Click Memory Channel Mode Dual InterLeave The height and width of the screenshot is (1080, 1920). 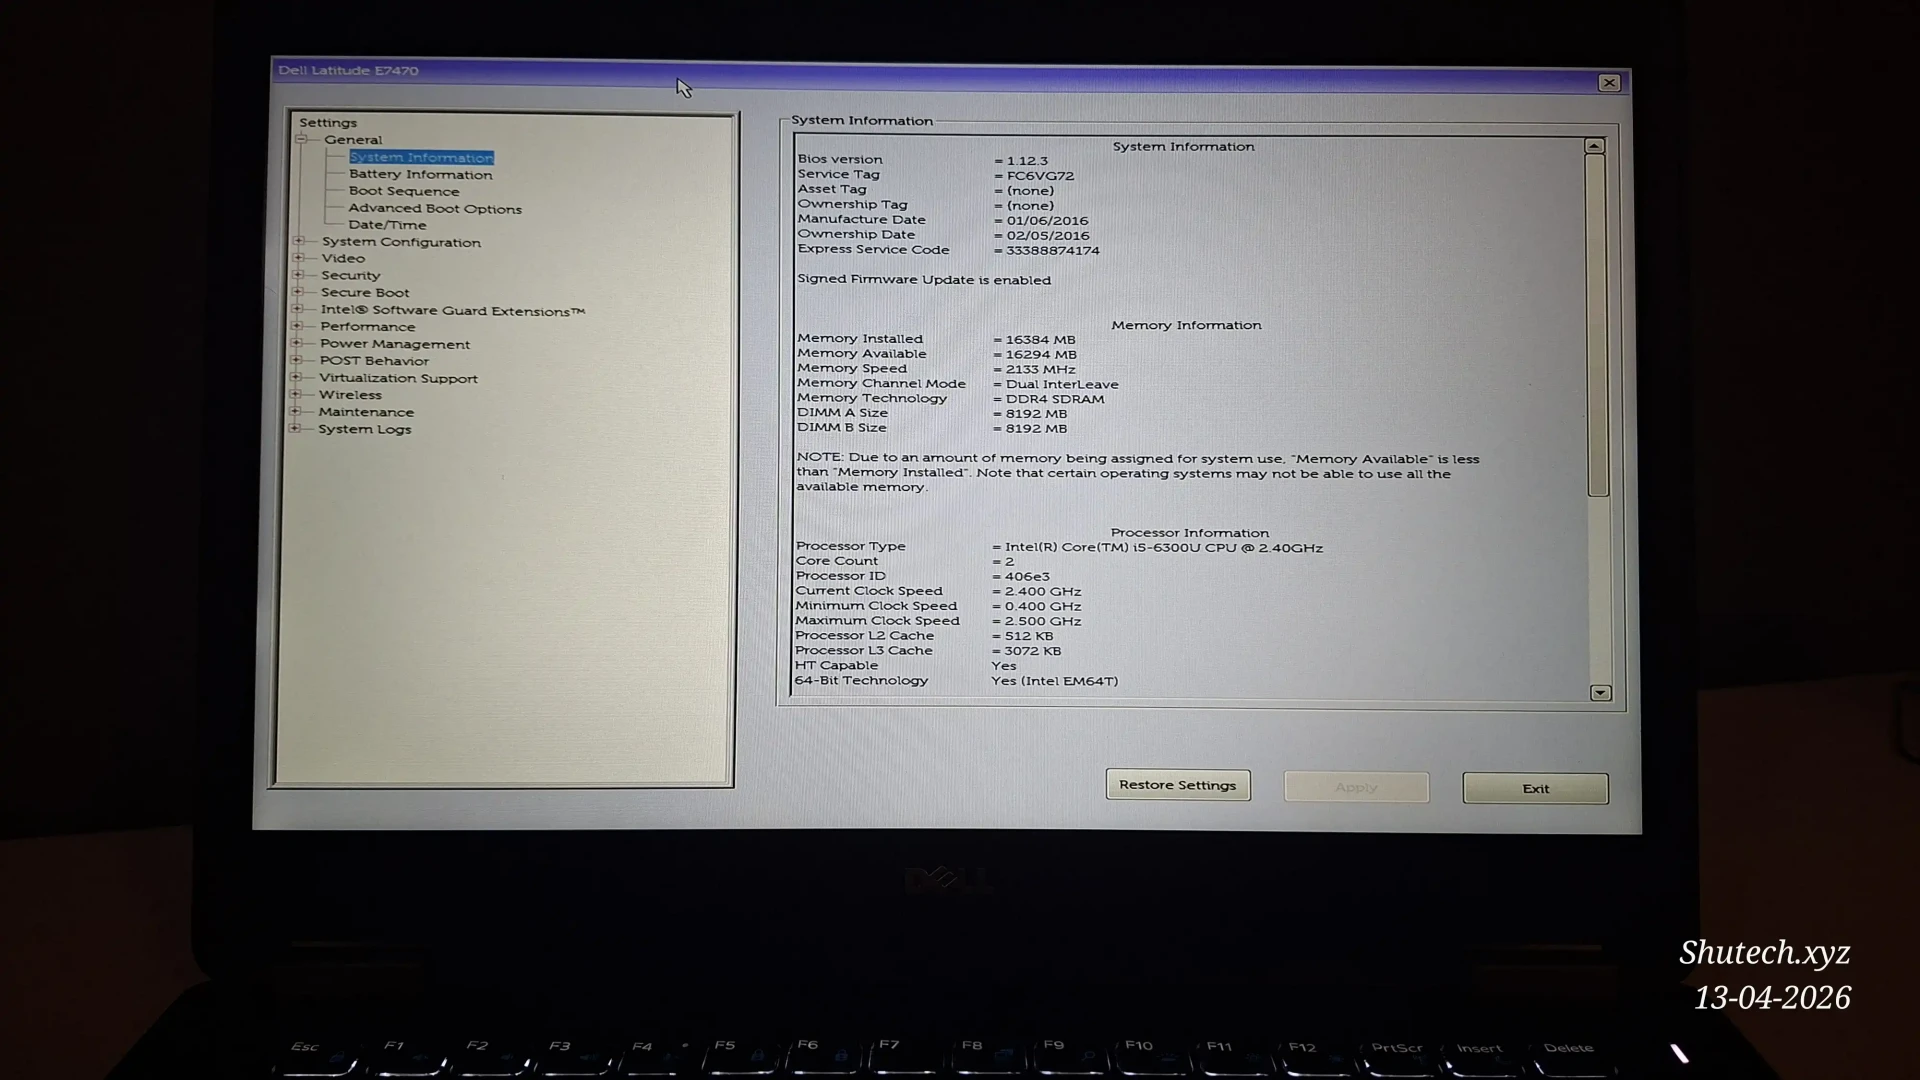coord(1062,384)
